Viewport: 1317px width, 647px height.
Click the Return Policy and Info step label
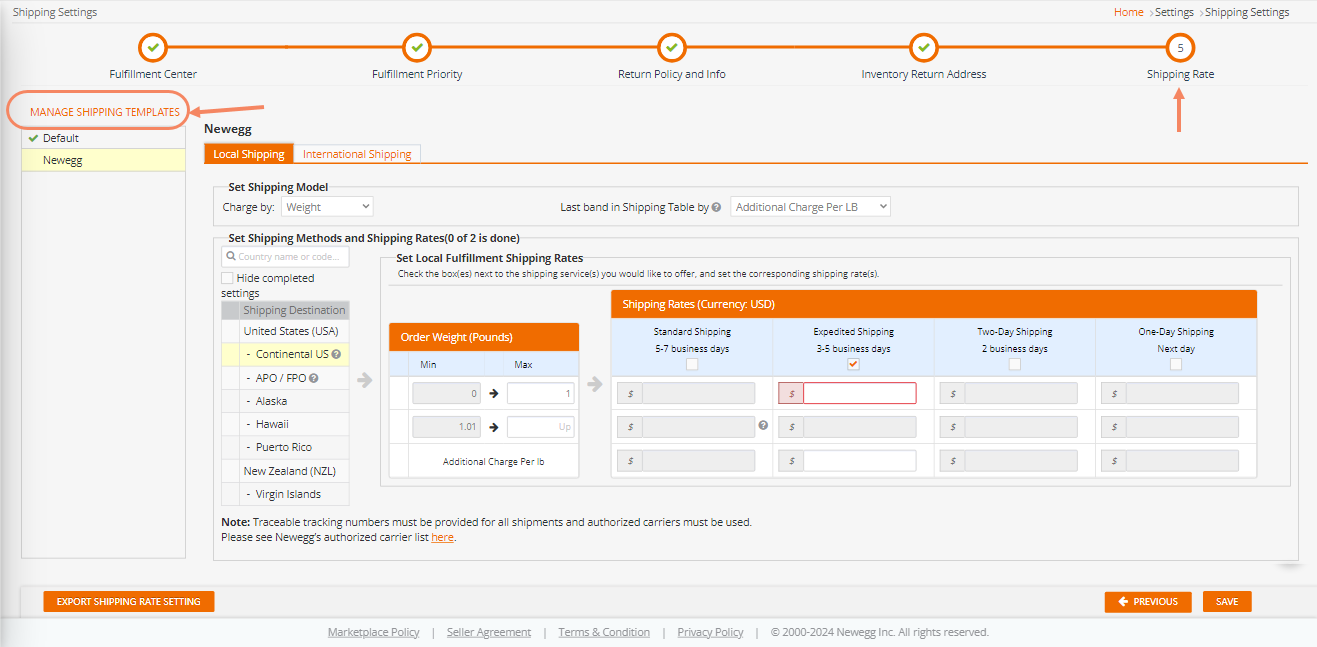pos(672,74)
